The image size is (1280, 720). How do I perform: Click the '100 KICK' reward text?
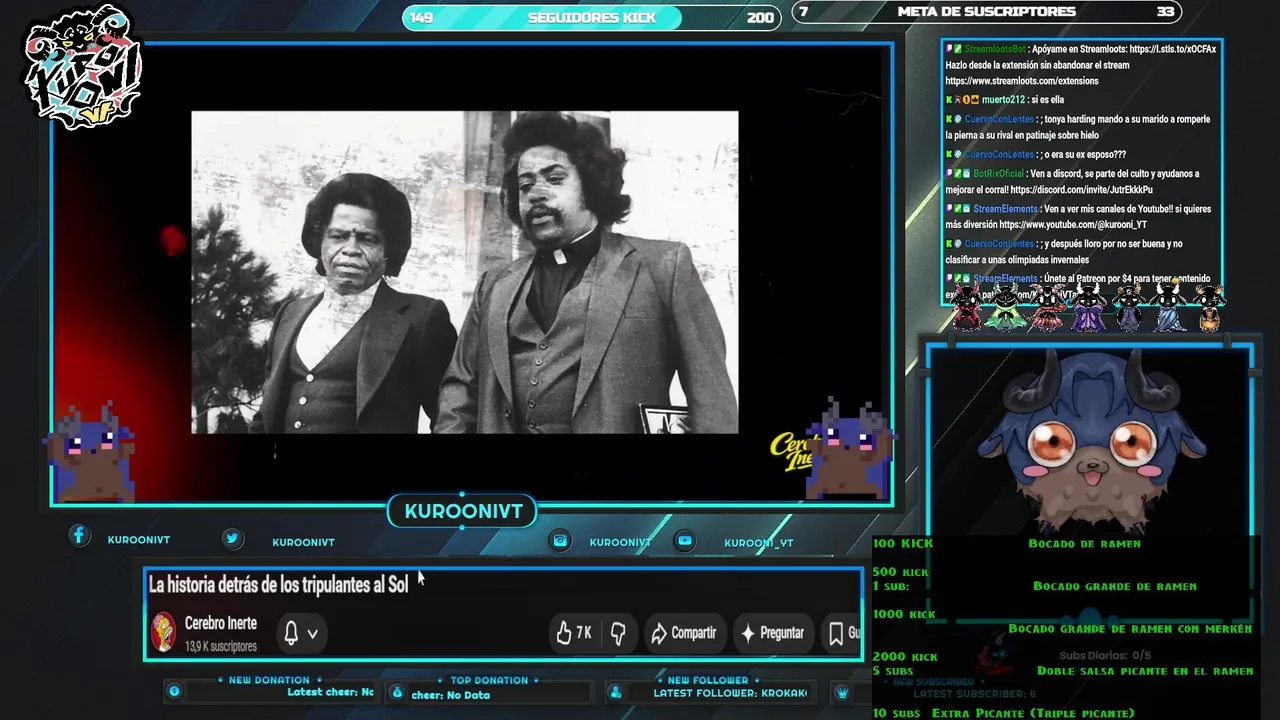point(902,543)
